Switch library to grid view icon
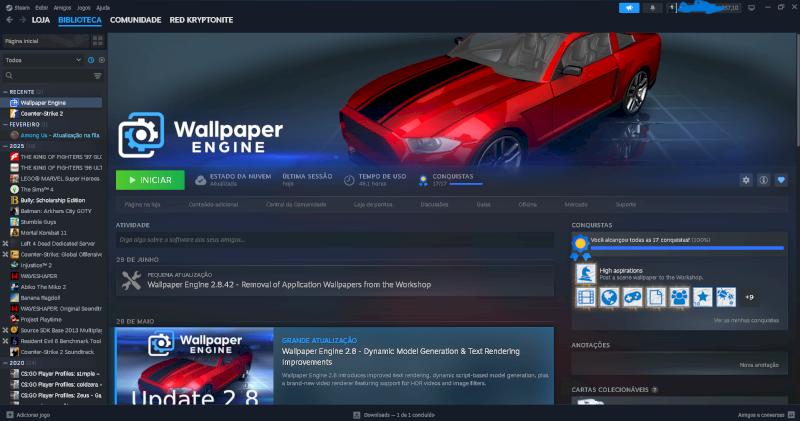Image resolution: width=800 pixels, height=421 pixels. 97,41
